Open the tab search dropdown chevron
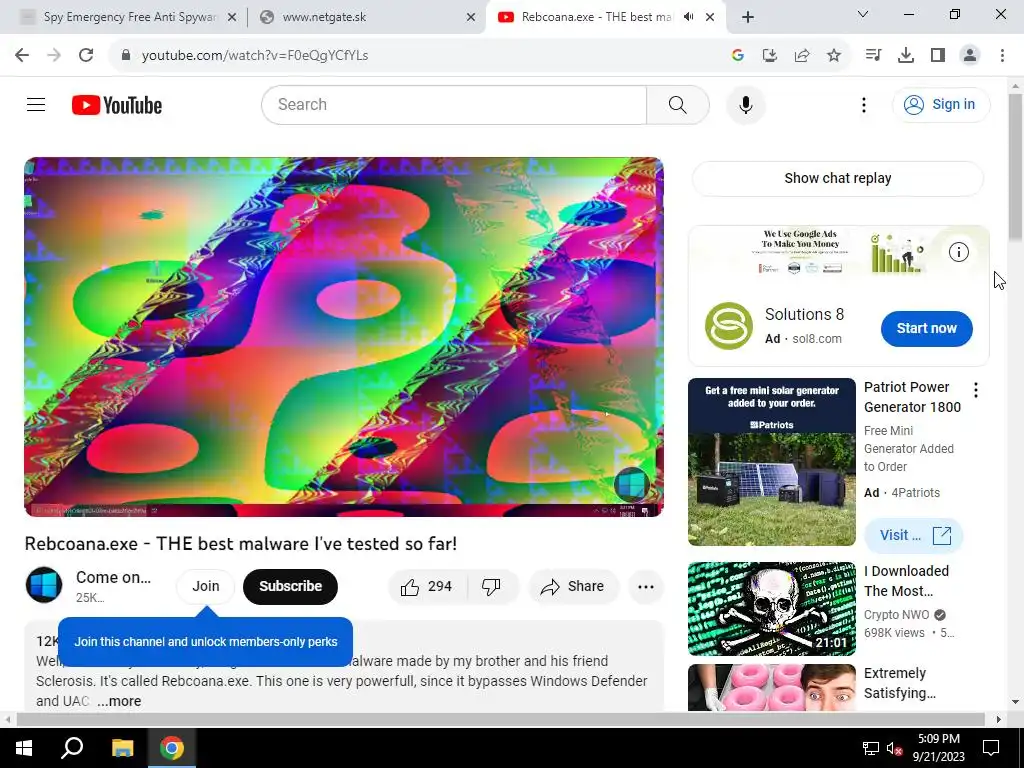Image resolution: width=1024 pixels, height=768 pixels. point(862,14)
